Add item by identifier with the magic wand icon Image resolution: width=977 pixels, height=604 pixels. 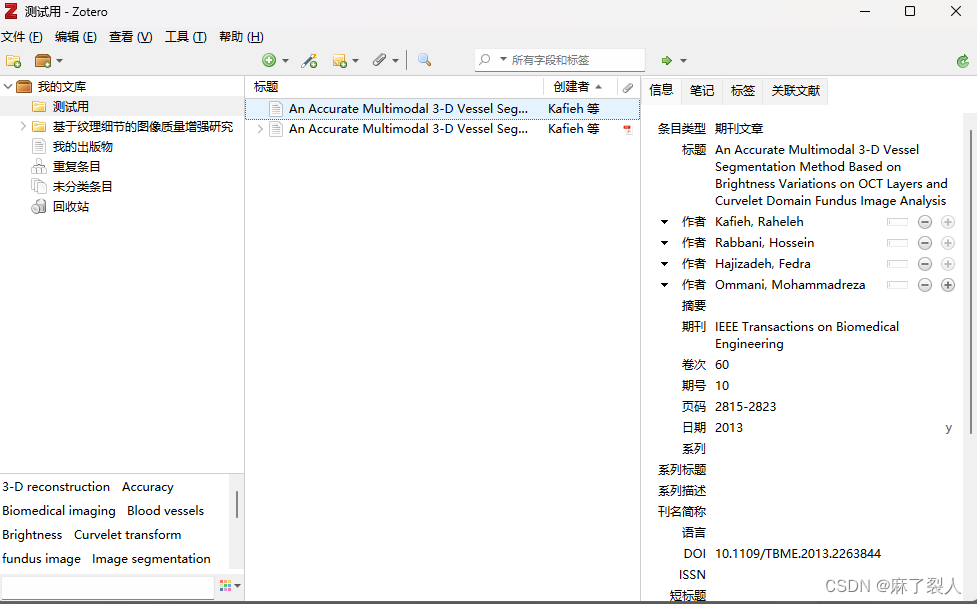coord(309,60)
